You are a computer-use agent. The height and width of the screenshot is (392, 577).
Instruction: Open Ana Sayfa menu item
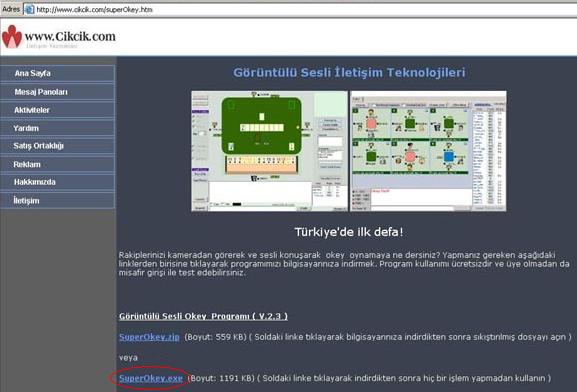(x=57, y=73)
